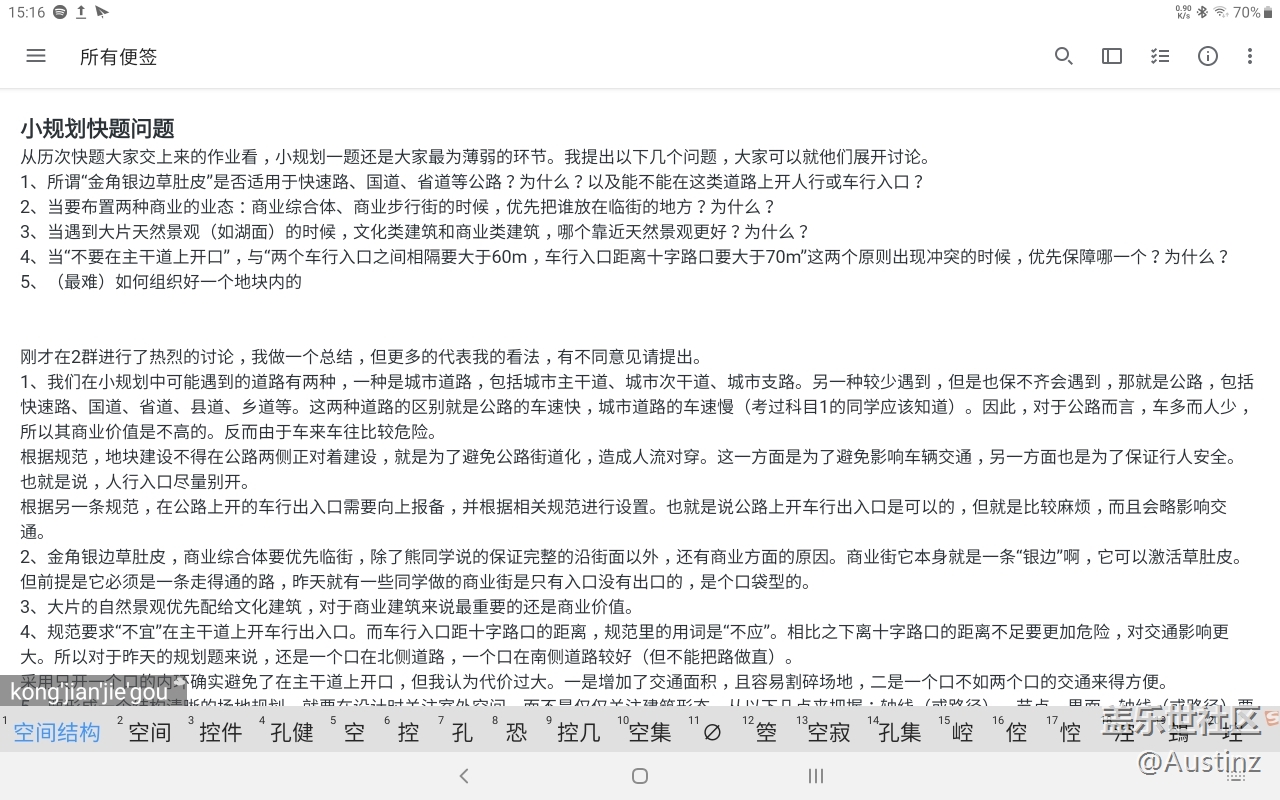Pick the '控件' candidate word

pos(221,732)
